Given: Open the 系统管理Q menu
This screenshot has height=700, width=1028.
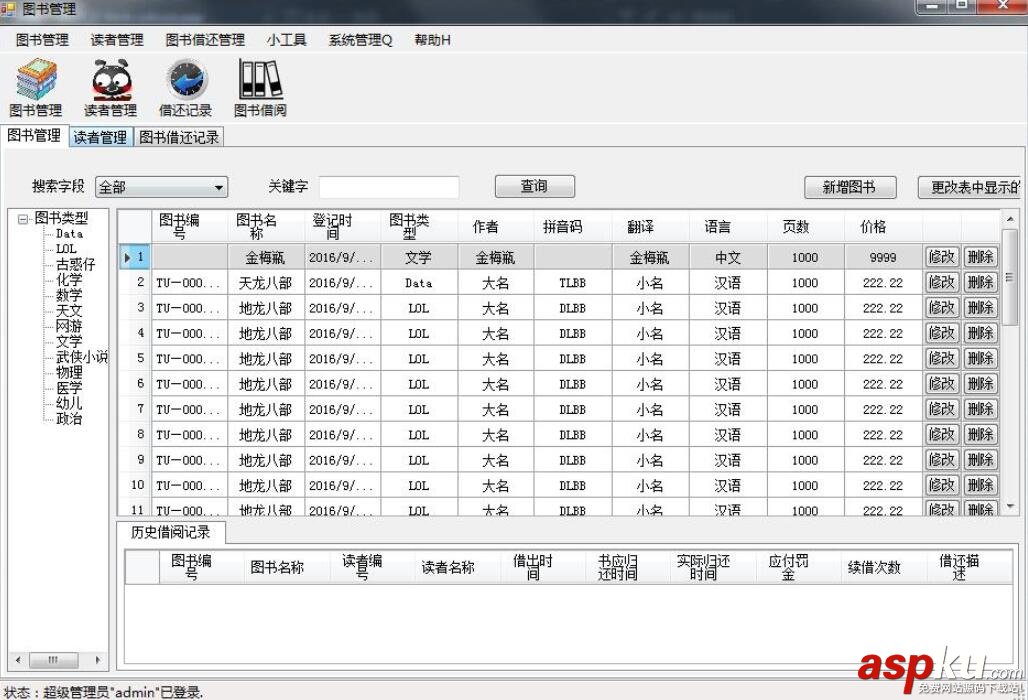Looking at the screenshot, I should pyautogui.click(x=360, y=40).
